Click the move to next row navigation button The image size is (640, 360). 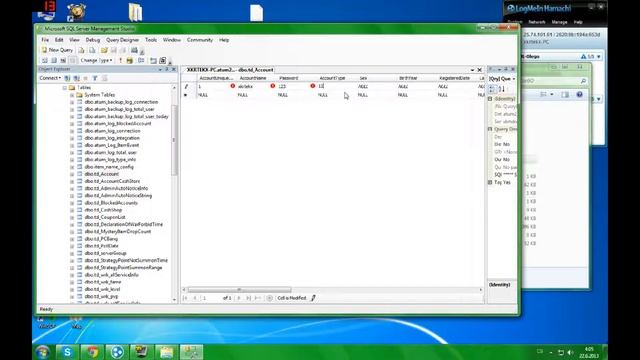(x=239, y=298)
